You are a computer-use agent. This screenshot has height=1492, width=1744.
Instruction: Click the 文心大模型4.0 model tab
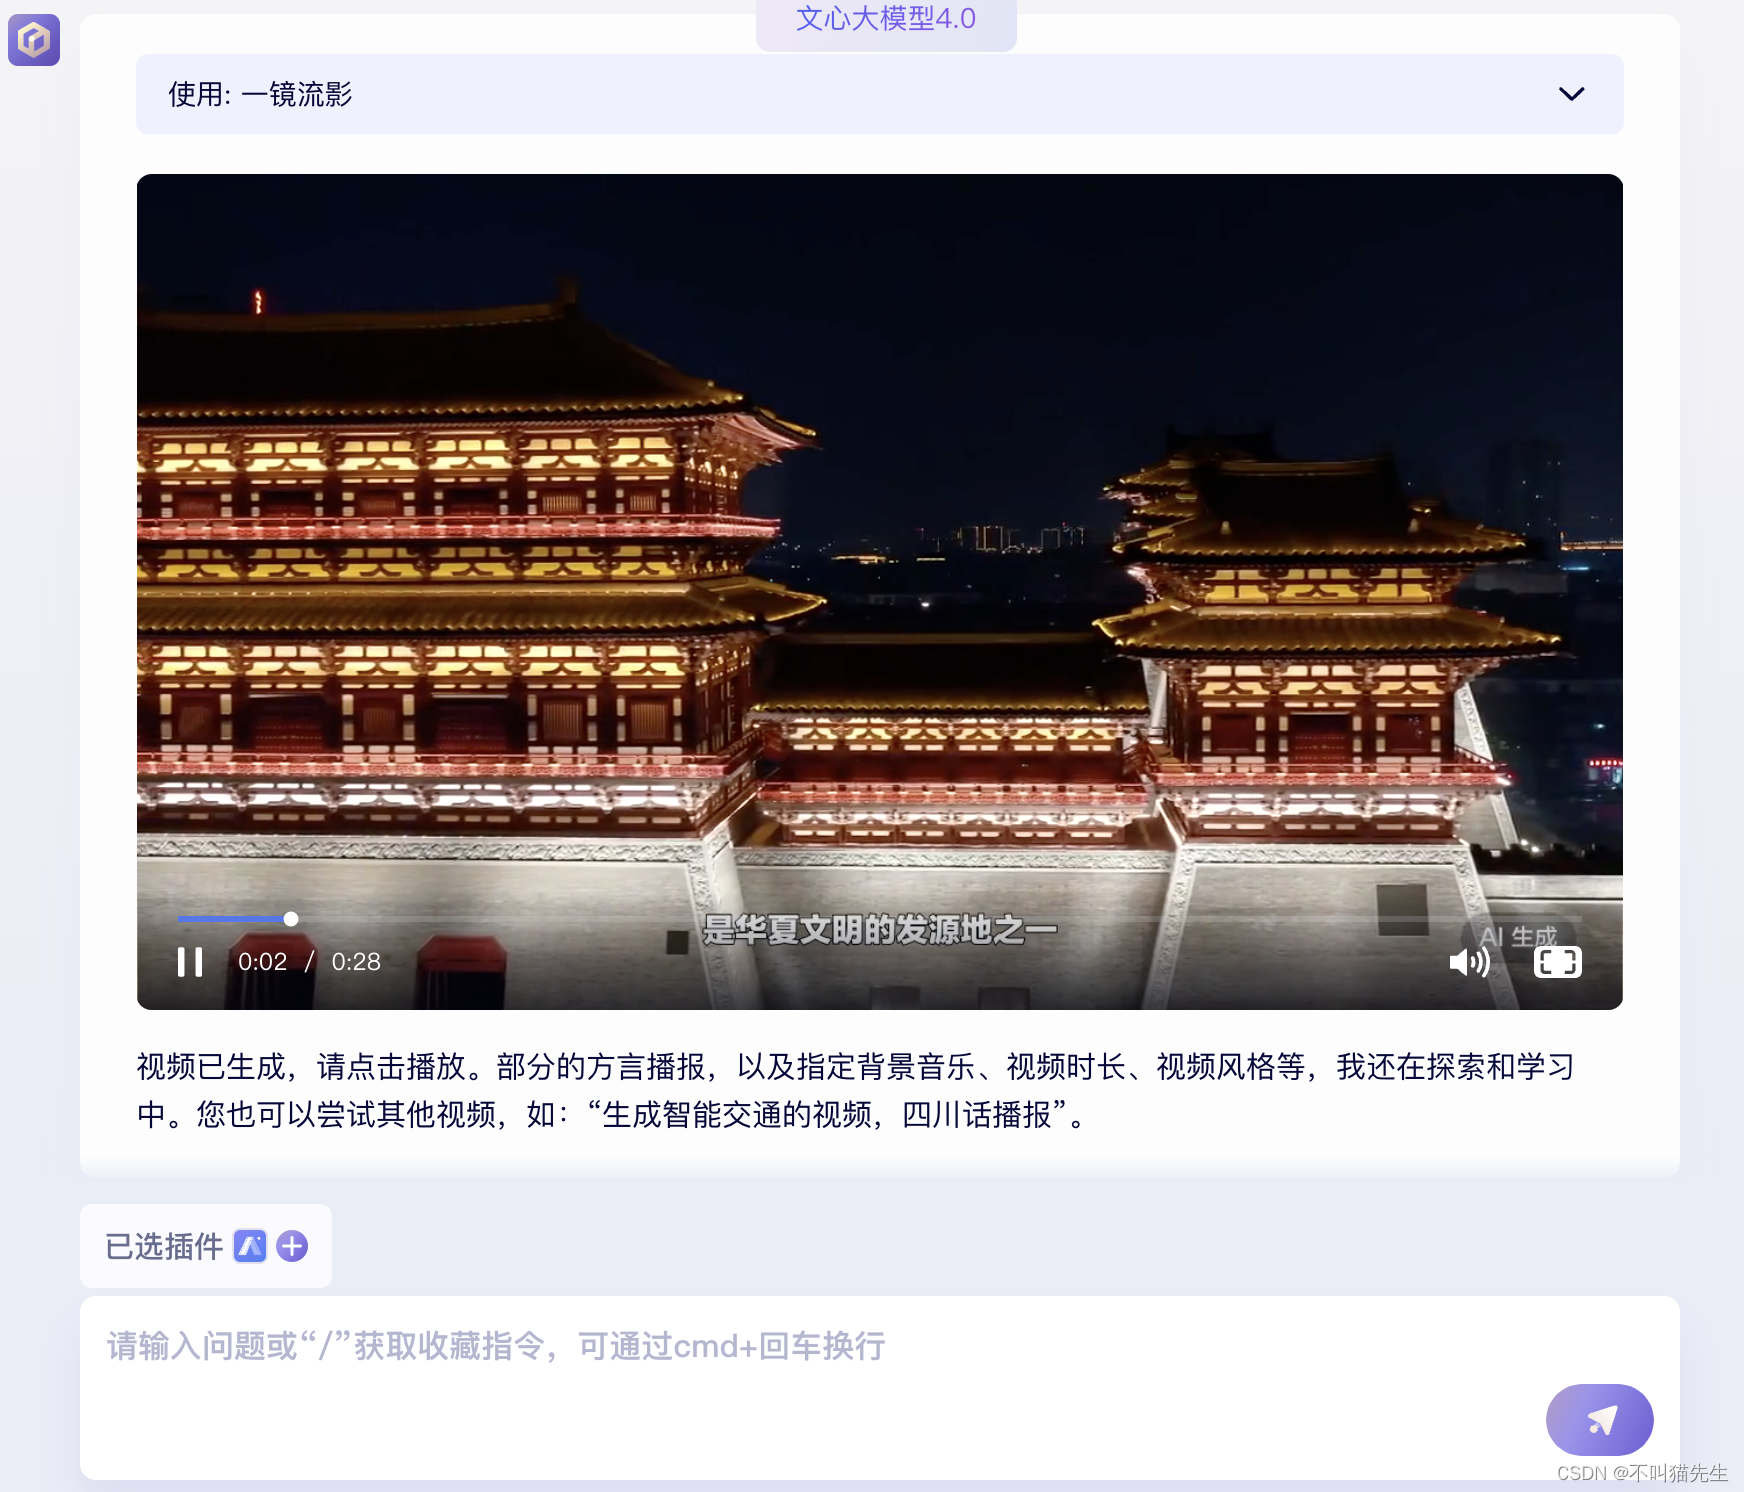coord(886,20)
